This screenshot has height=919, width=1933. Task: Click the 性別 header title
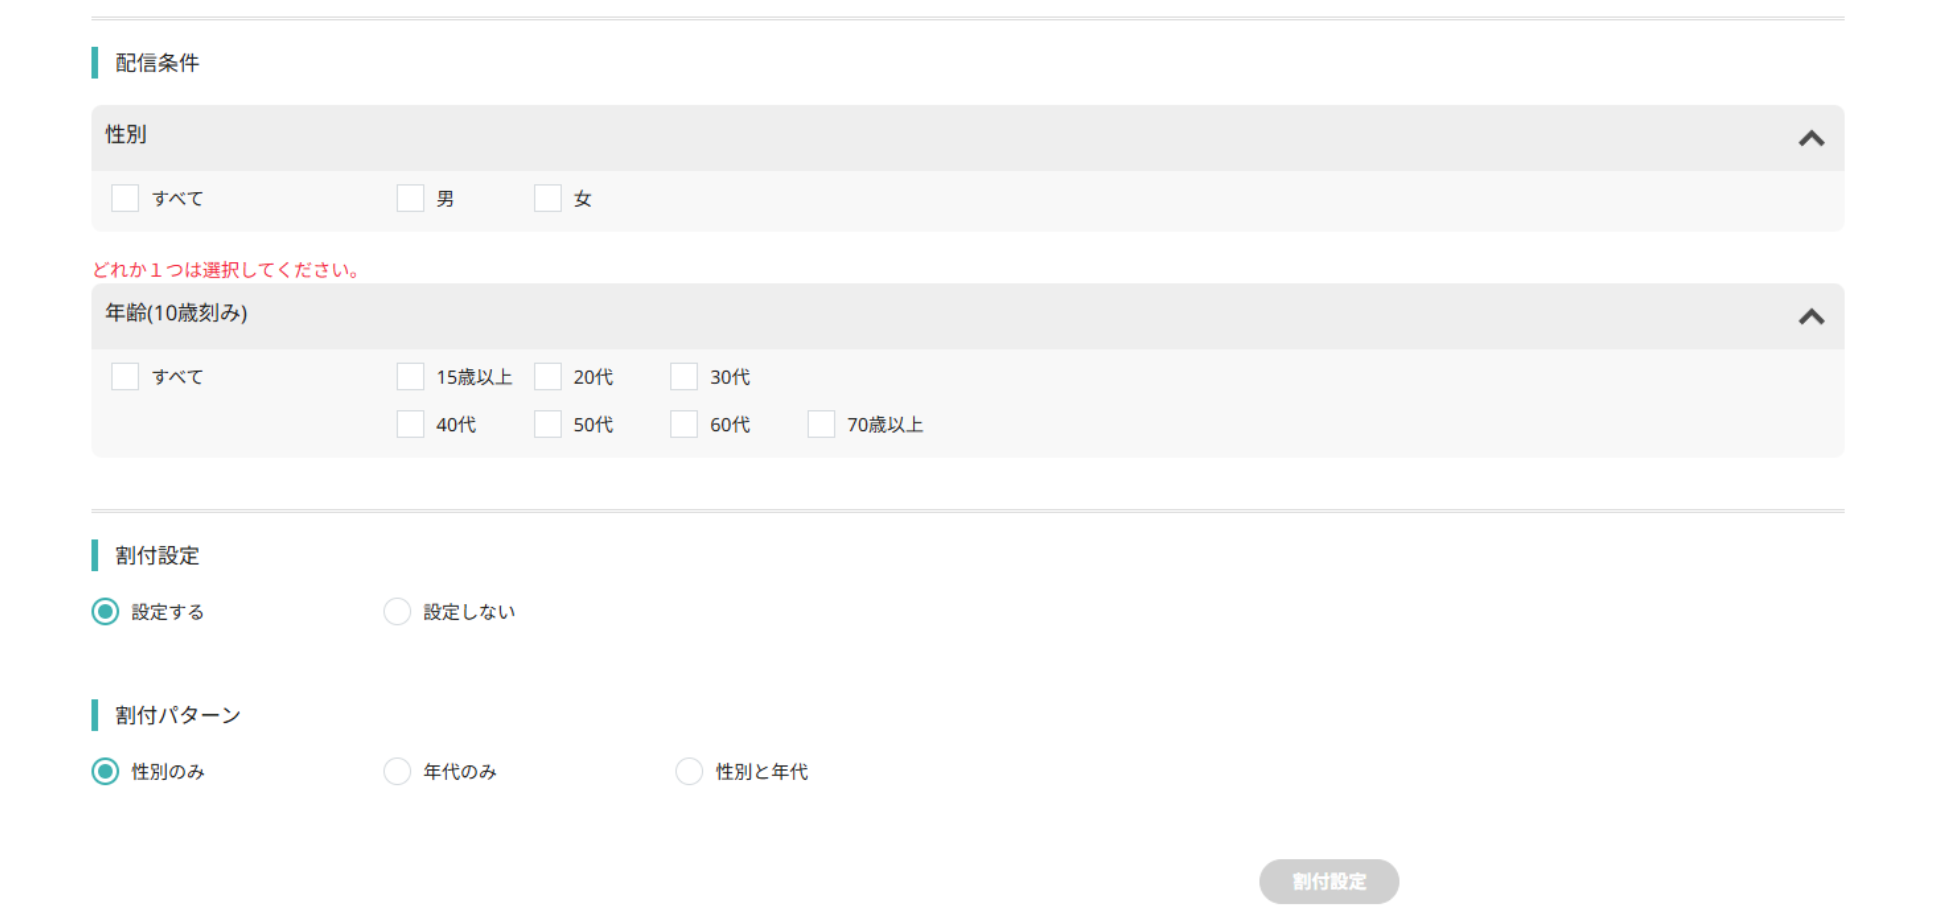126,134
